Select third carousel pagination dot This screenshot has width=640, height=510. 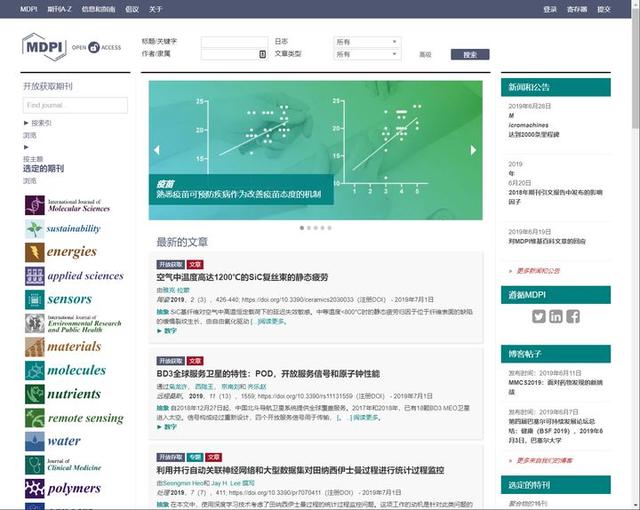[316, 228]
